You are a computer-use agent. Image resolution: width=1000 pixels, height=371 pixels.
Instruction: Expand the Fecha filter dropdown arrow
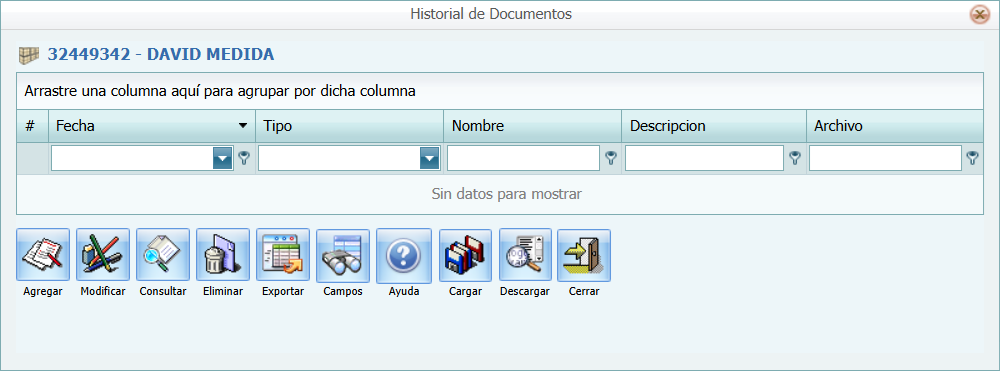[x=223, y=158]
